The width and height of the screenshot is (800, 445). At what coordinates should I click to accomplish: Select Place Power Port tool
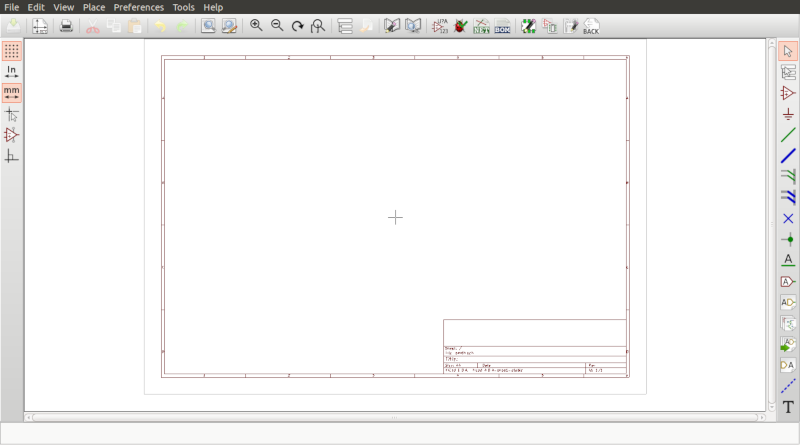click(x=788, y=114)
